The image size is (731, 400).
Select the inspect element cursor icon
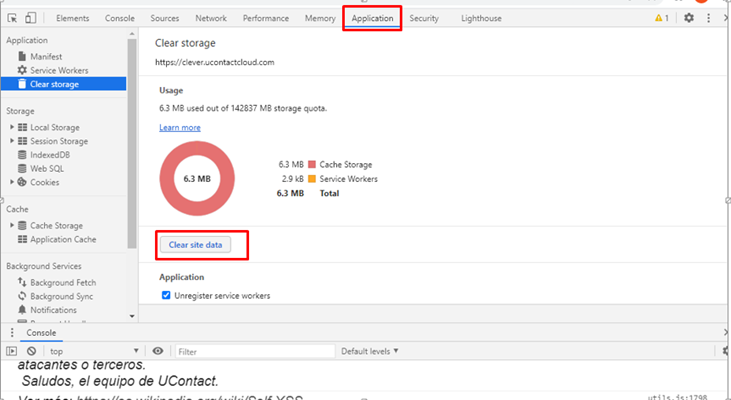13,18
